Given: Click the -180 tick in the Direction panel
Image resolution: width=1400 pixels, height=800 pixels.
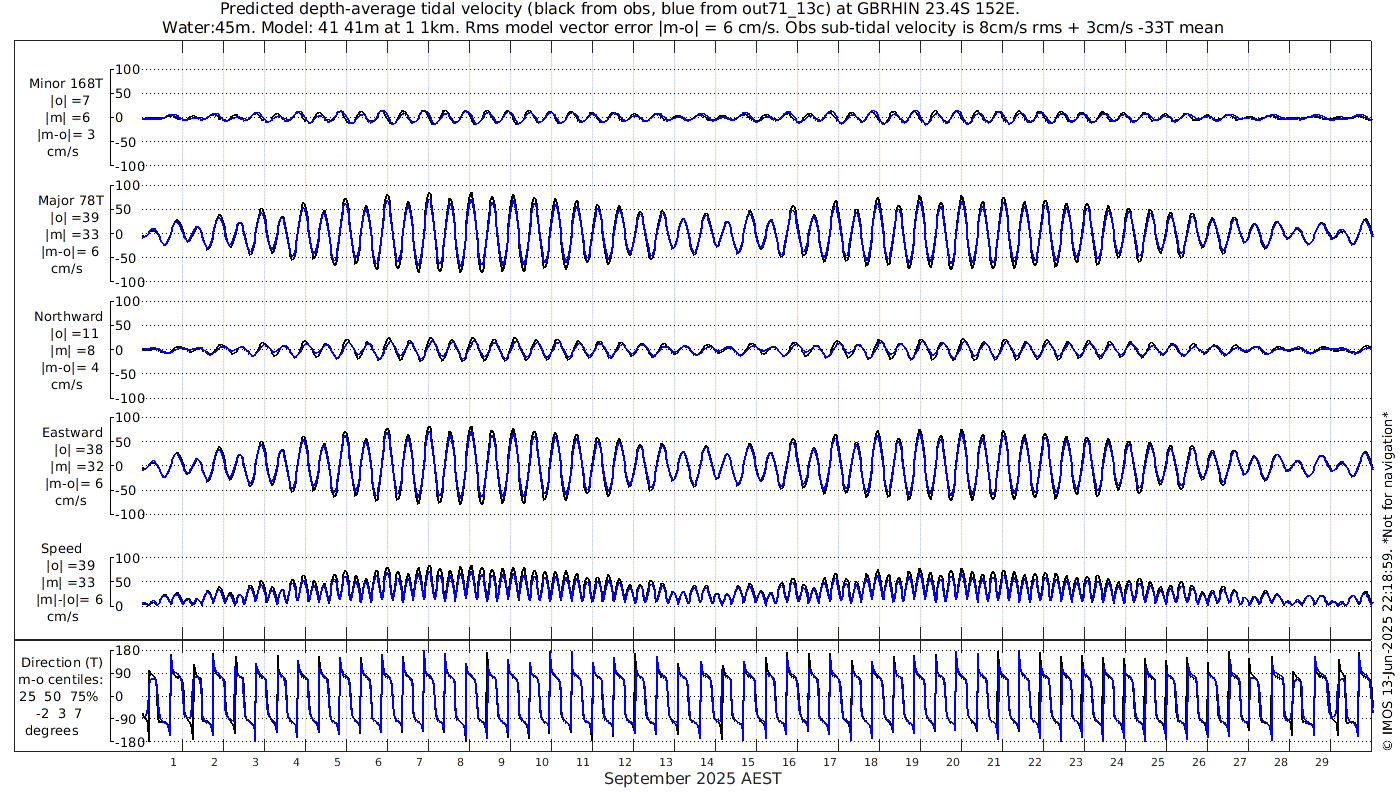Looking at the screenshot, I should (123, 743).
